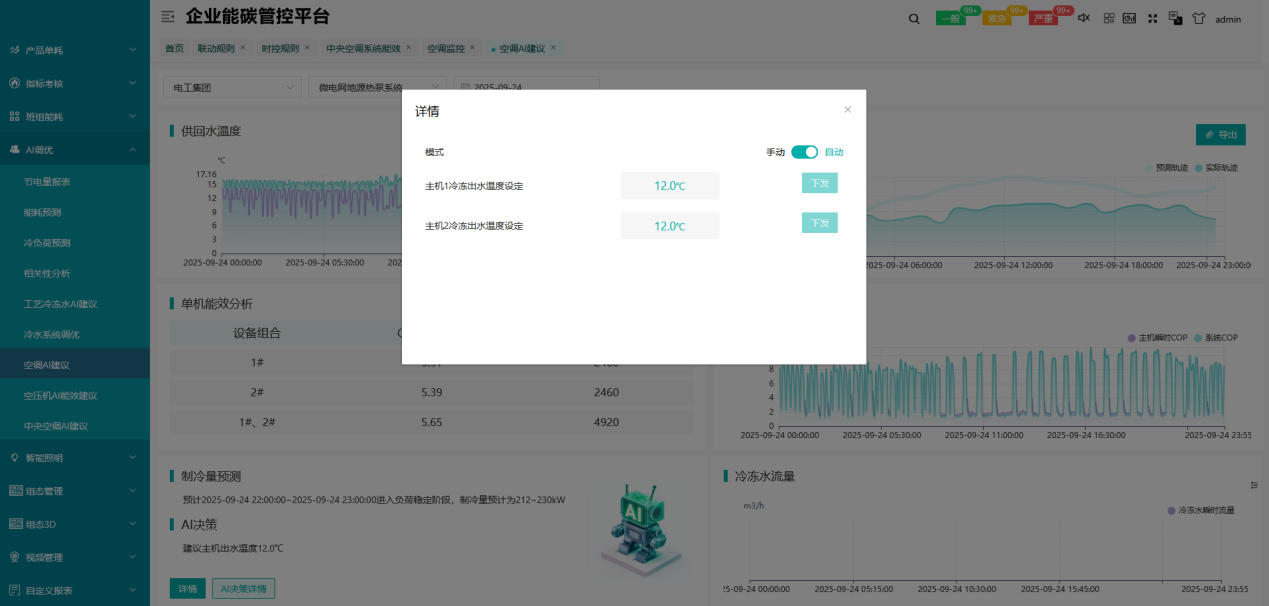1269x606 pixels.
Task: Switch to the 空调监控 tab
Action: [445, 48]
